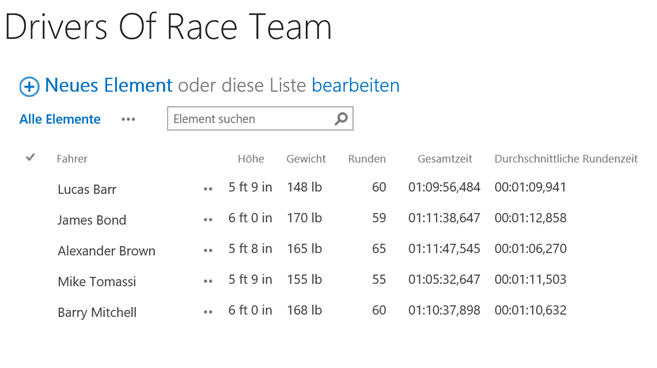Open the ellipsis menu for Alexander Brown

[x=208, y=251]
